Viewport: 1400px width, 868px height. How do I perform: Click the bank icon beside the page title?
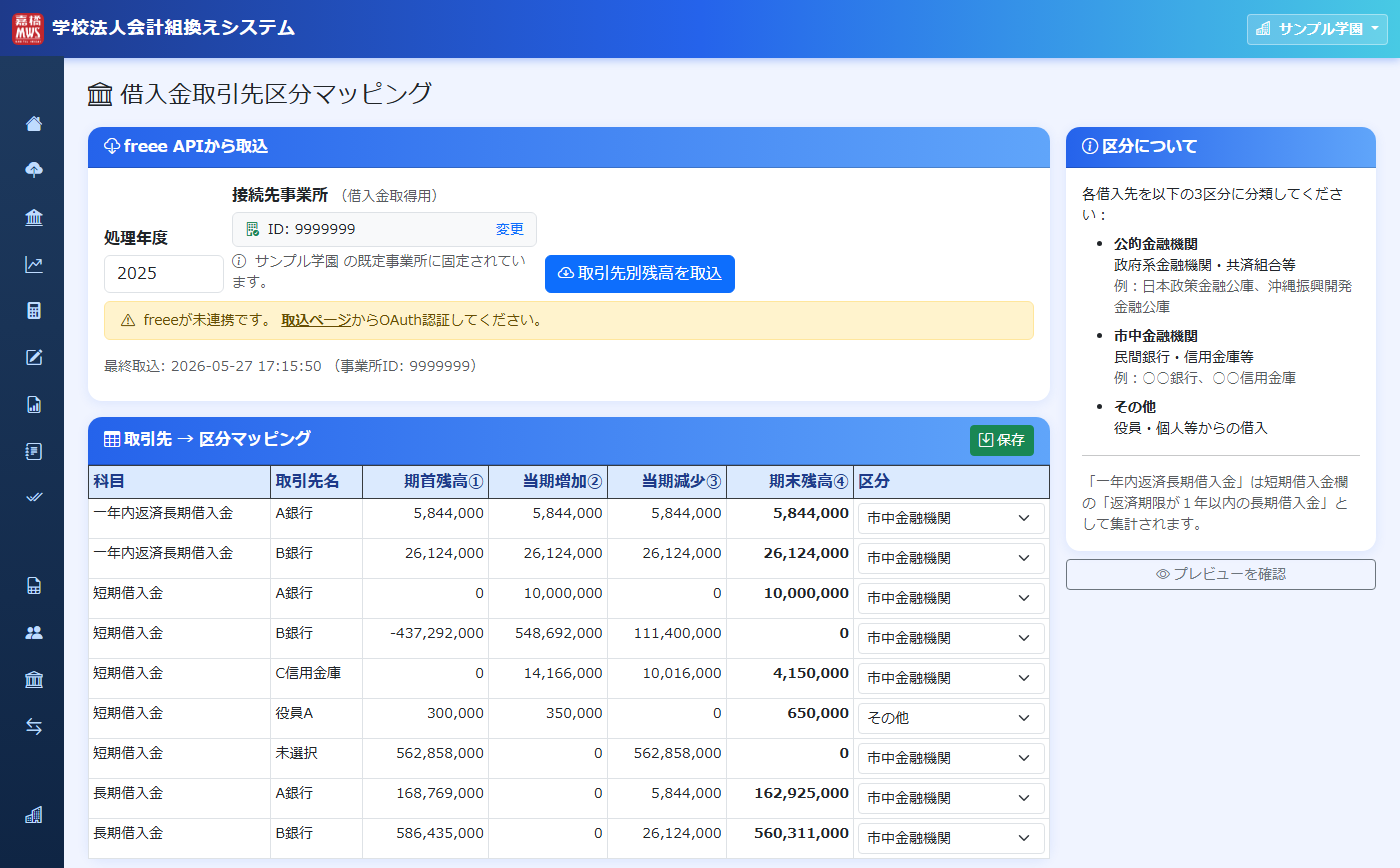tap(100, 95)
